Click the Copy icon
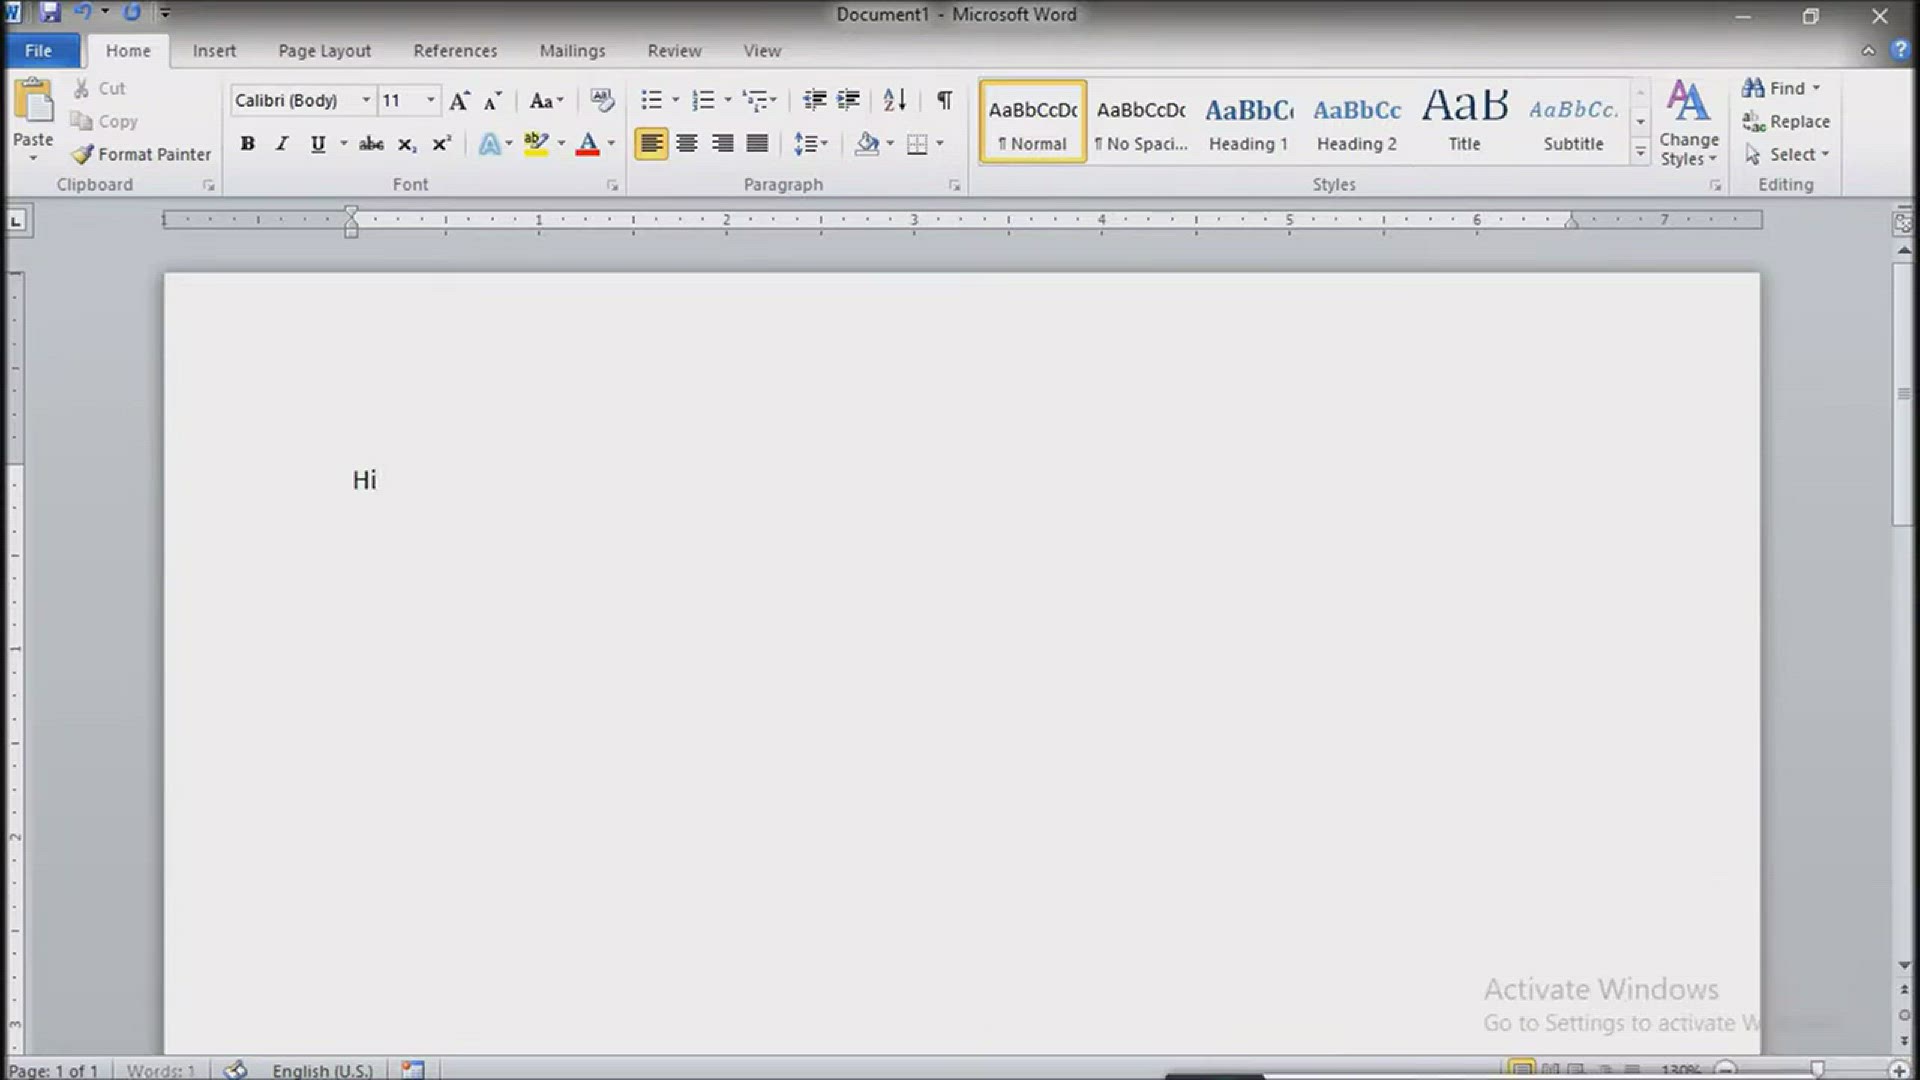This screenshot has height=1080, width=1920. [x=81, y=121]
